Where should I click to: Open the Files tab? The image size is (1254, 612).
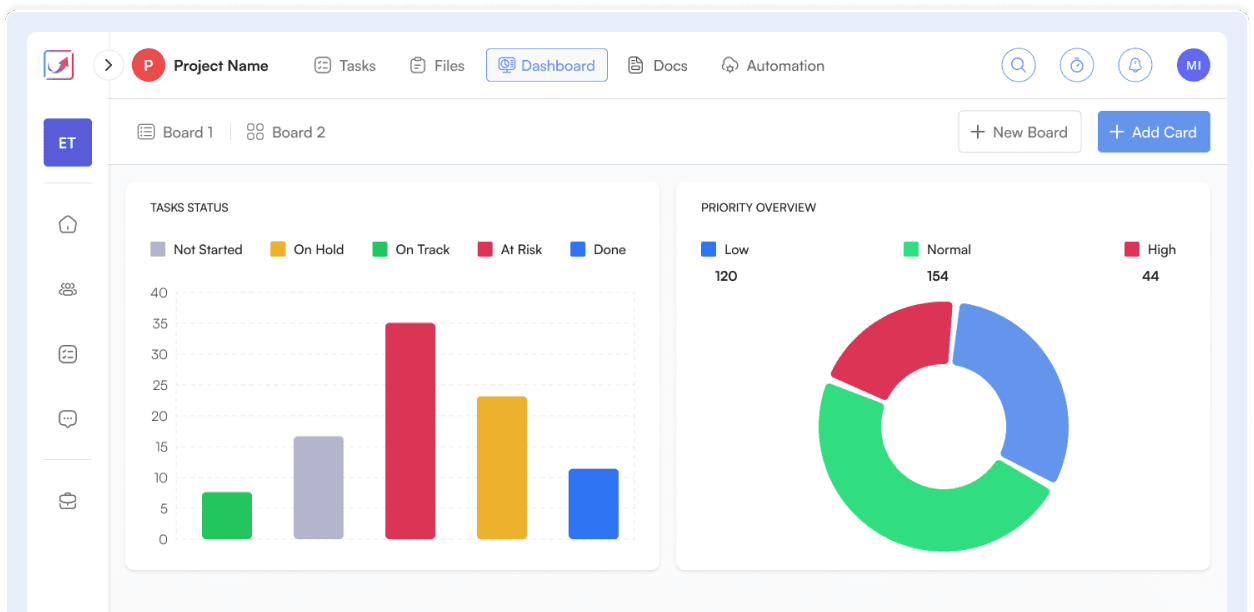tap(437, 66)
